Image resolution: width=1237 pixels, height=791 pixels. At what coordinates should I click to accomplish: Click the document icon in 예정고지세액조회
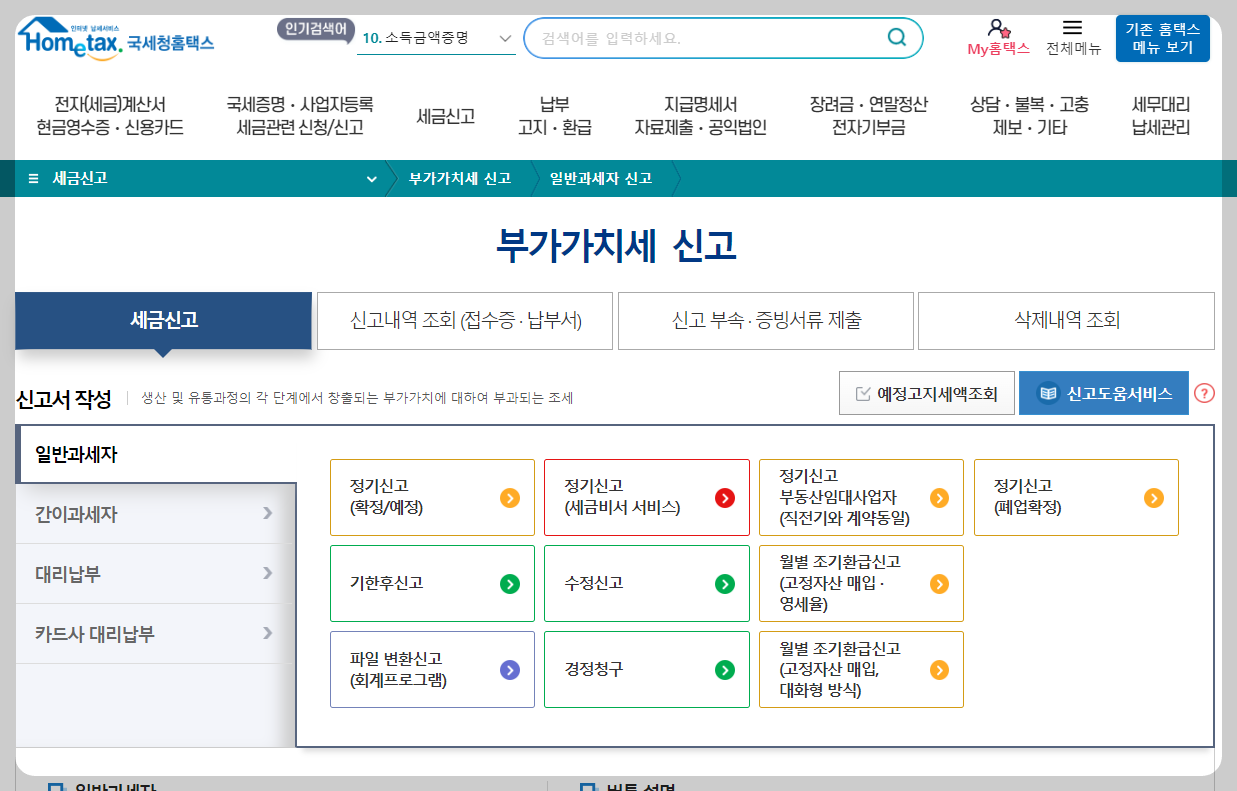860,392
